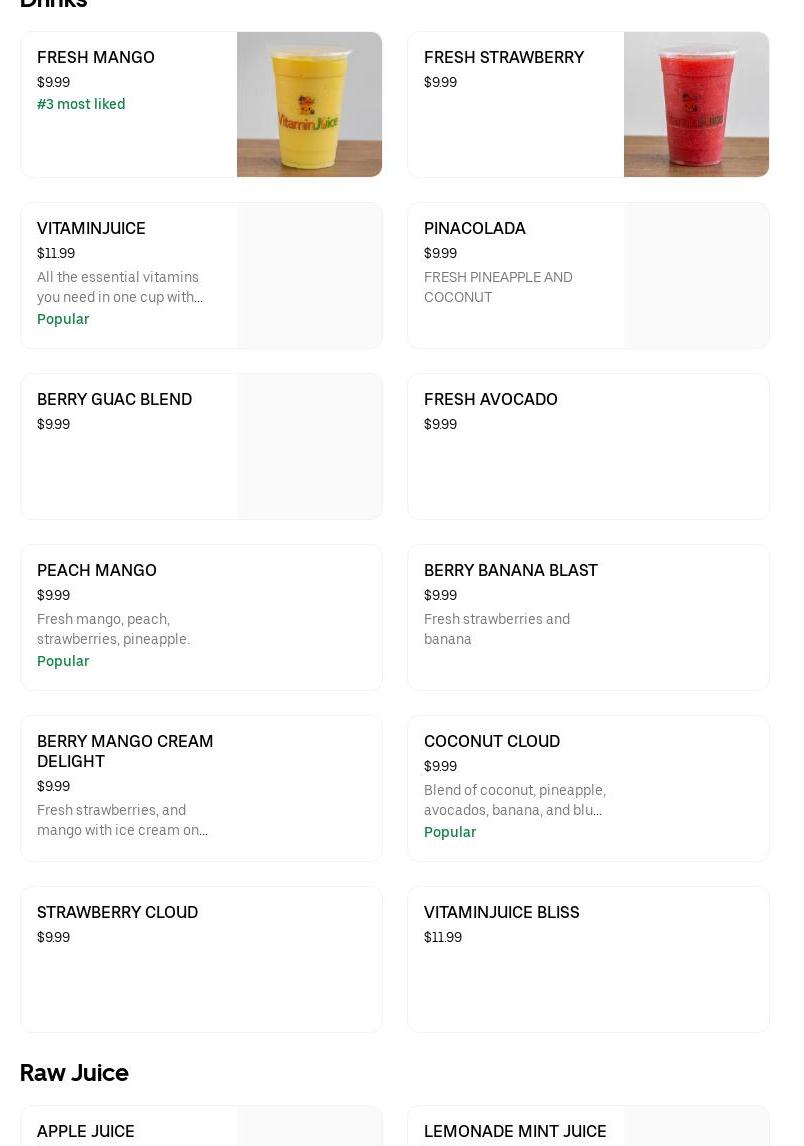Choose the BERRY GUAC BLEND item
The image size is (804, 1146).
(x=115, y=400)
